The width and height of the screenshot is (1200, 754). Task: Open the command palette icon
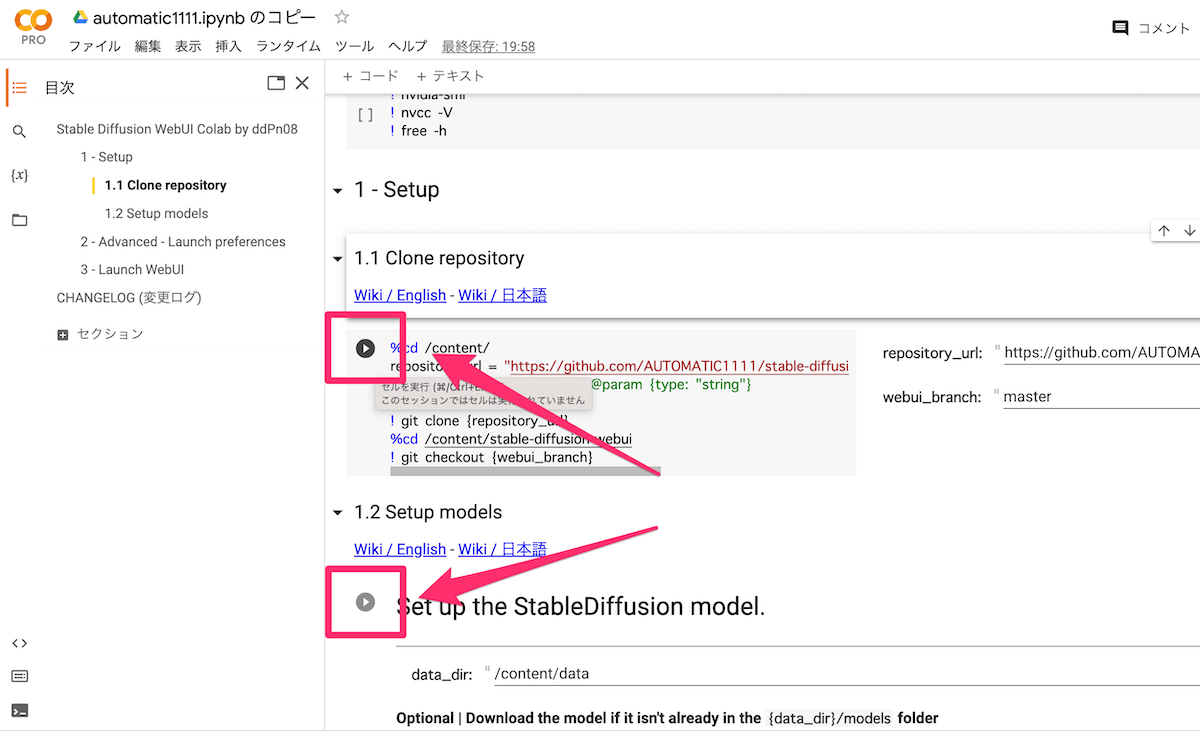click(19, 676)
